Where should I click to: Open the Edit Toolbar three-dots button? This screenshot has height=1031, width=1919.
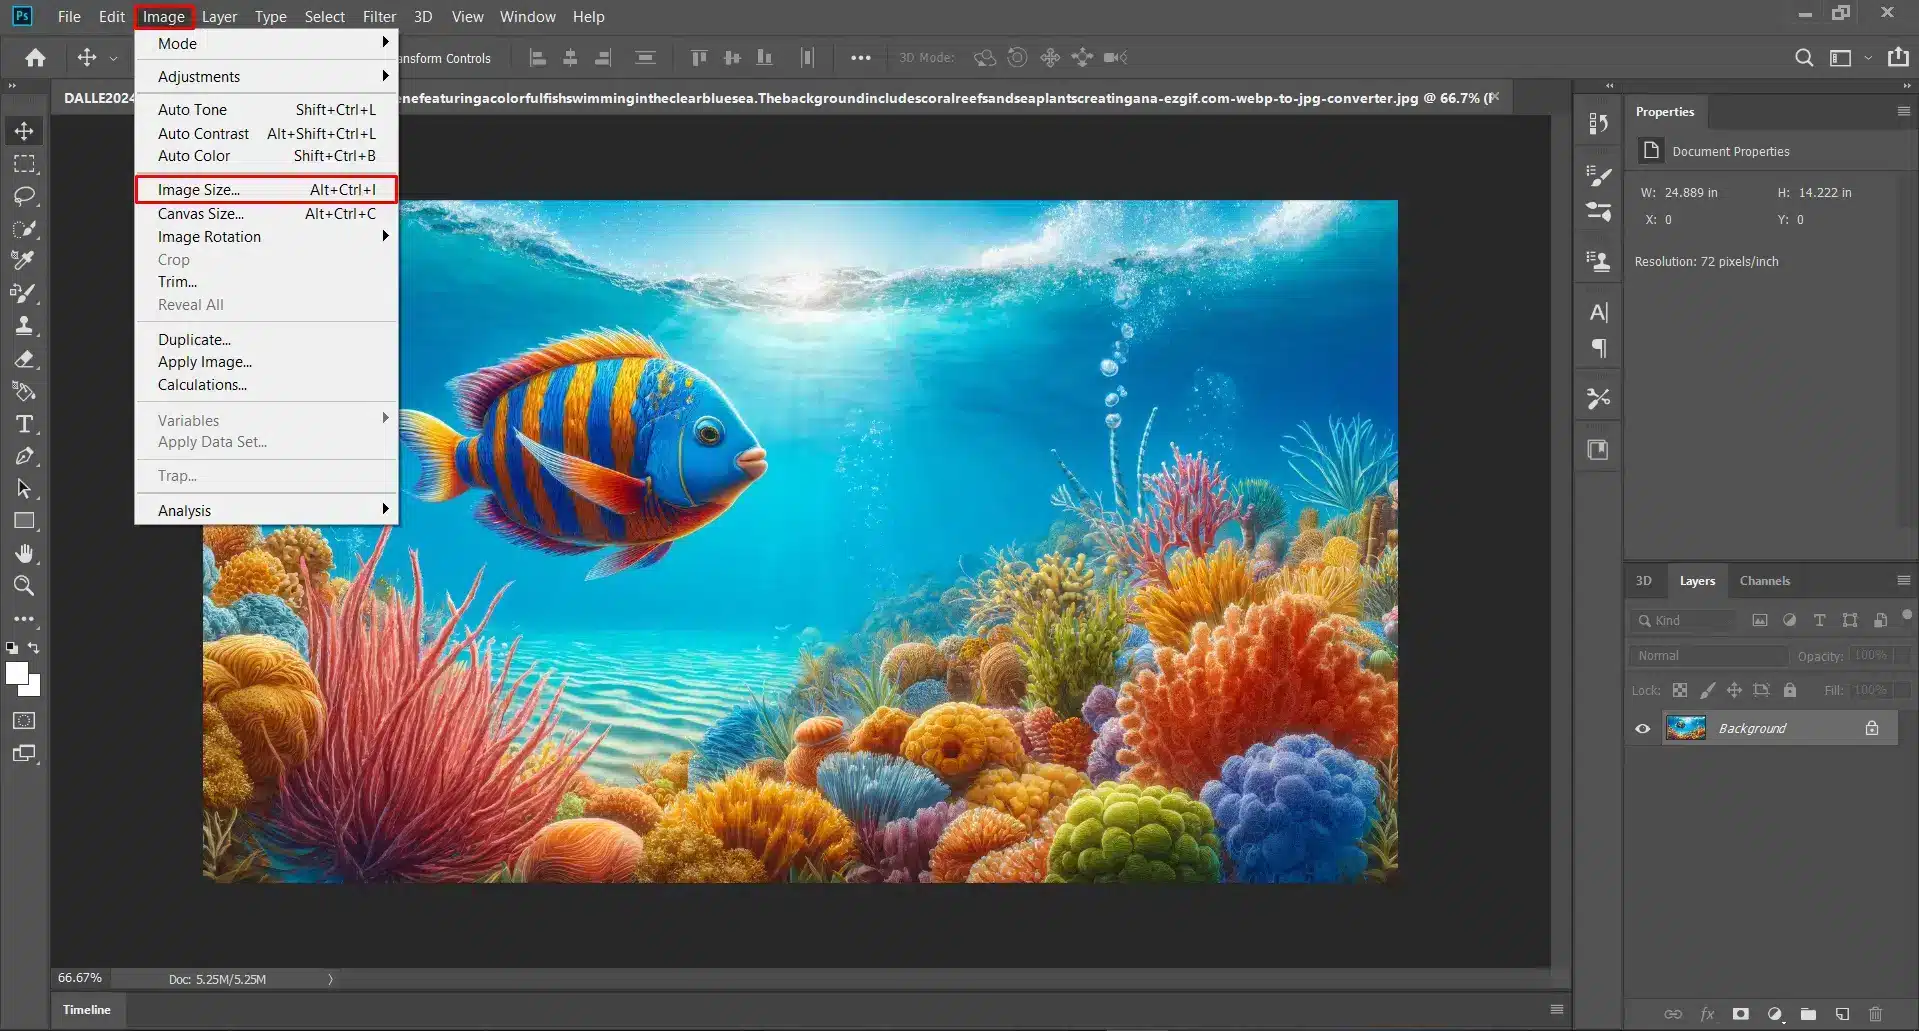(x=24, y=619)
